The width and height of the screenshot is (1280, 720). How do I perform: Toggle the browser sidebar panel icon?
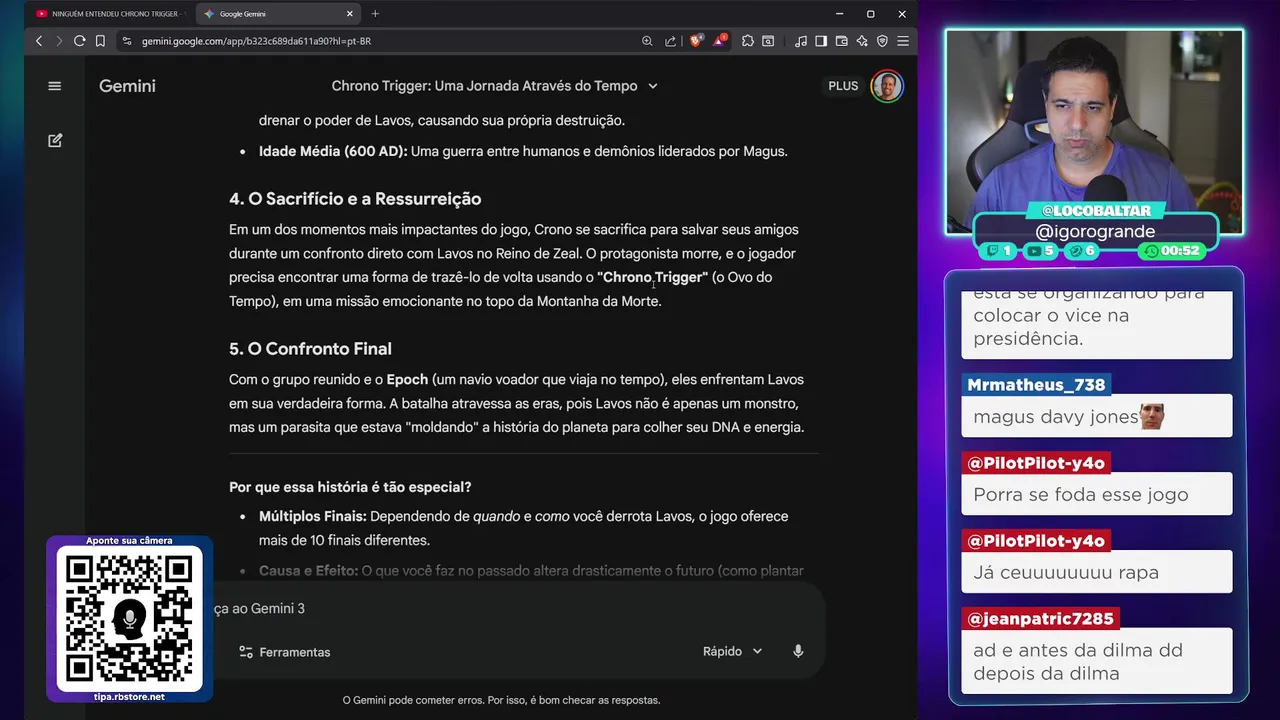click(x=821, y=41)
